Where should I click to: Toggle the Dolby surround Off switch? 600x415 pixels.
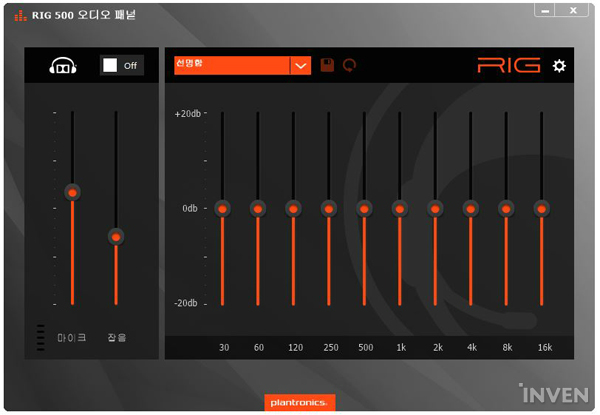[x=122, y=65]
